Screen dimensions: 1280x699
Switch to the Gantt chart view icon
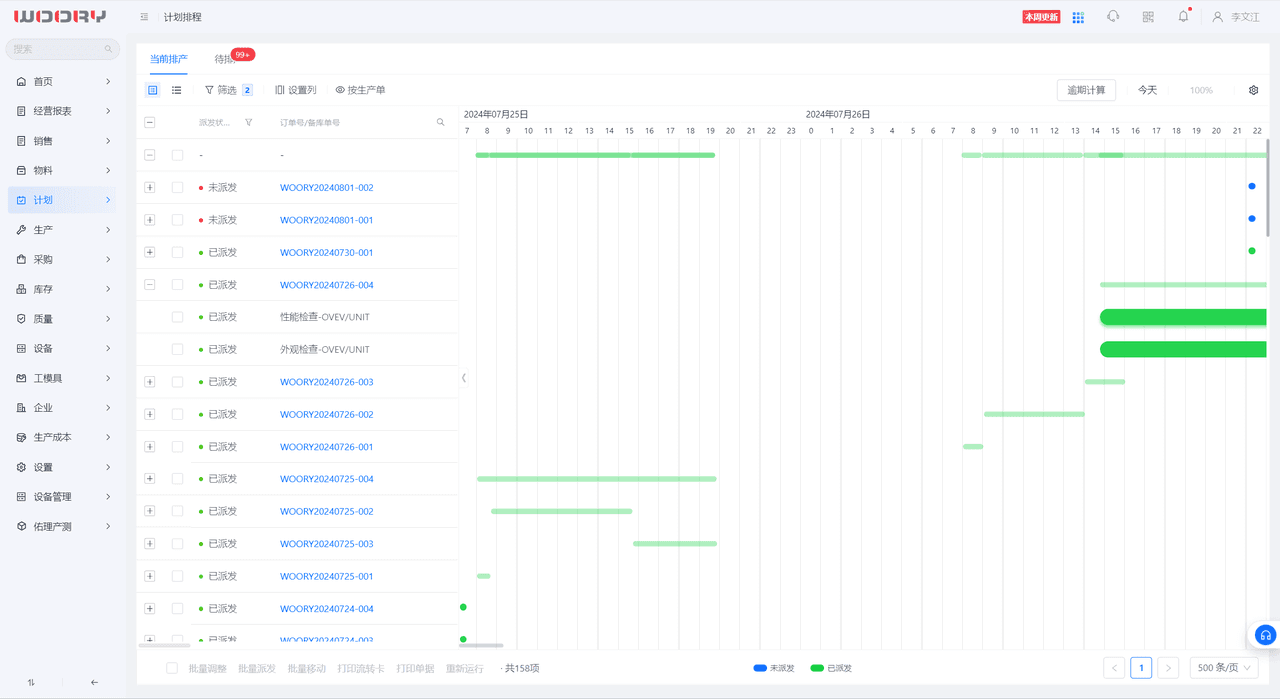[x=153, y=90]
